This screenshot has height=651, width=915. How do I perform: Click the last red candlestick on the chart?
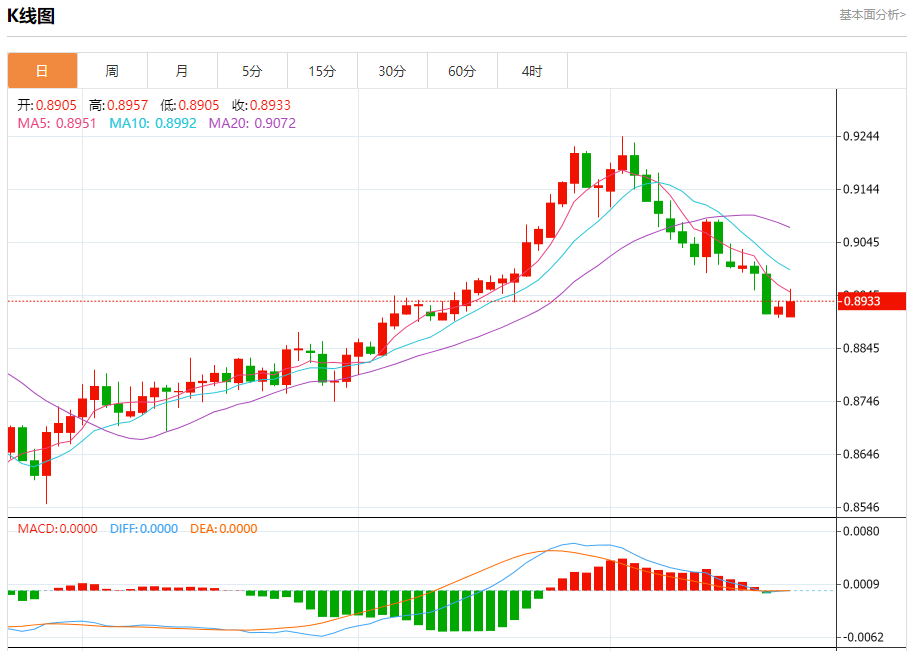(791, 309)
